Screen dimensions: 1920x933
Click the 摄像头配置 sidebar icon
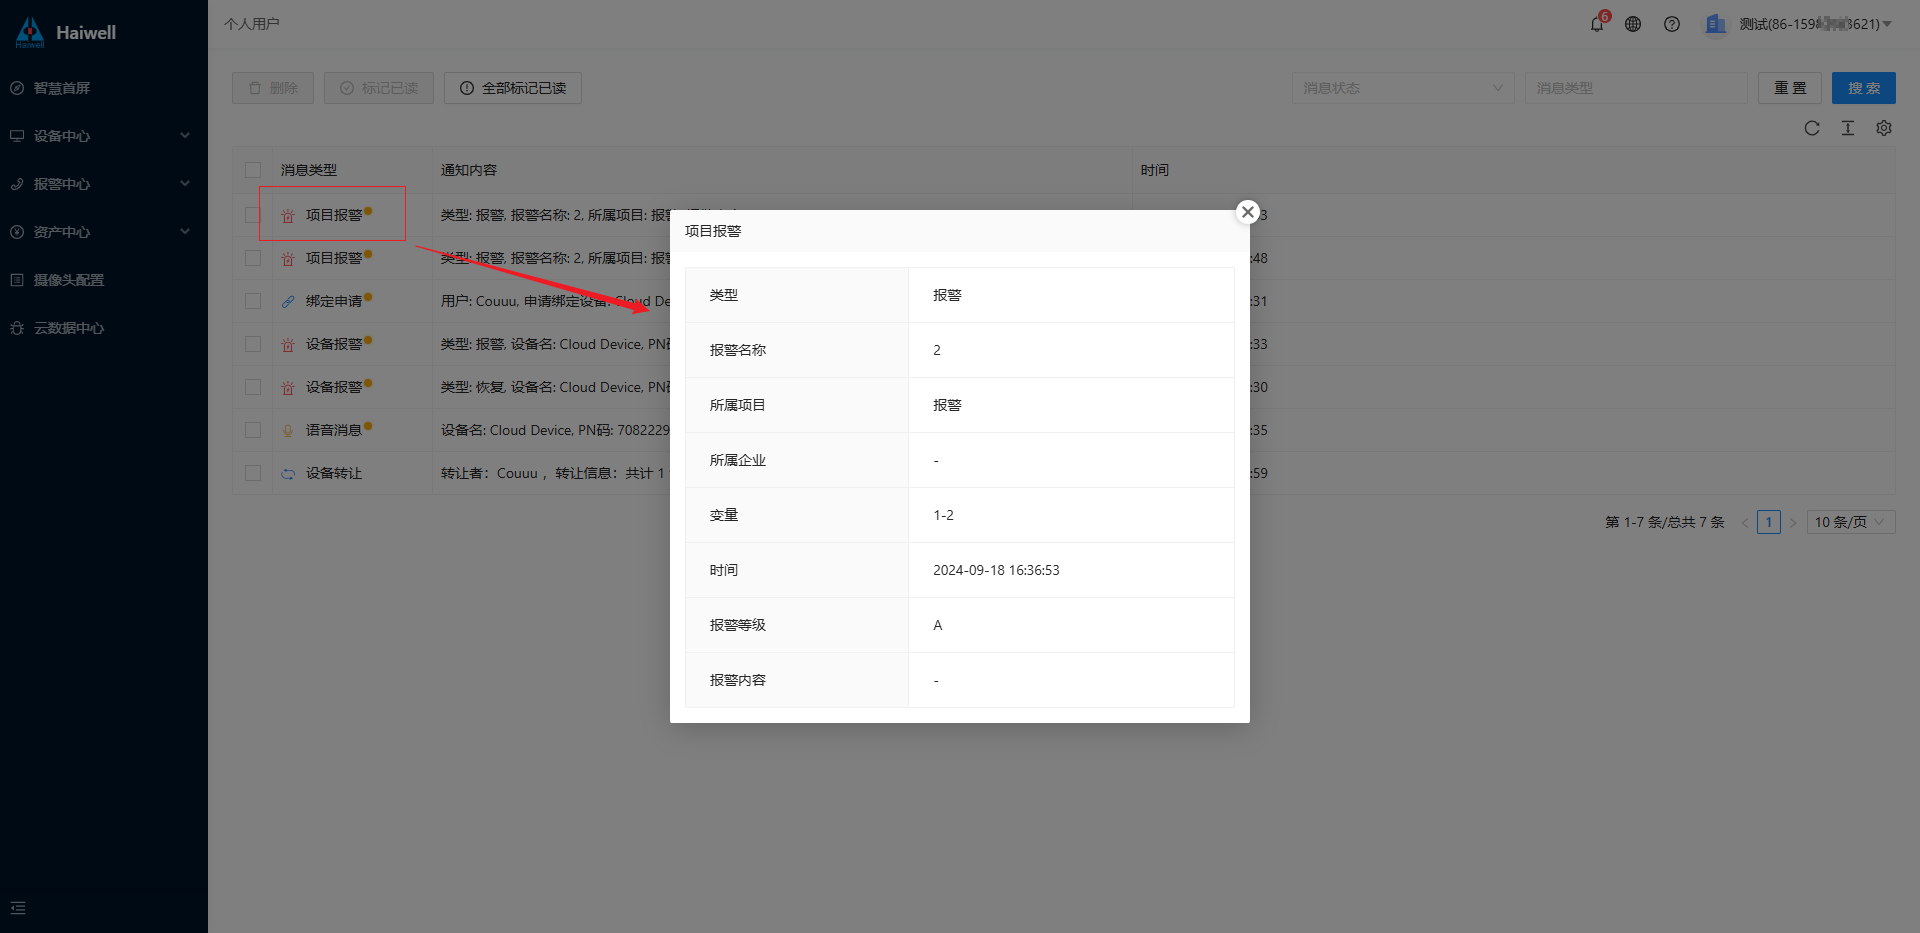(17, 280)
